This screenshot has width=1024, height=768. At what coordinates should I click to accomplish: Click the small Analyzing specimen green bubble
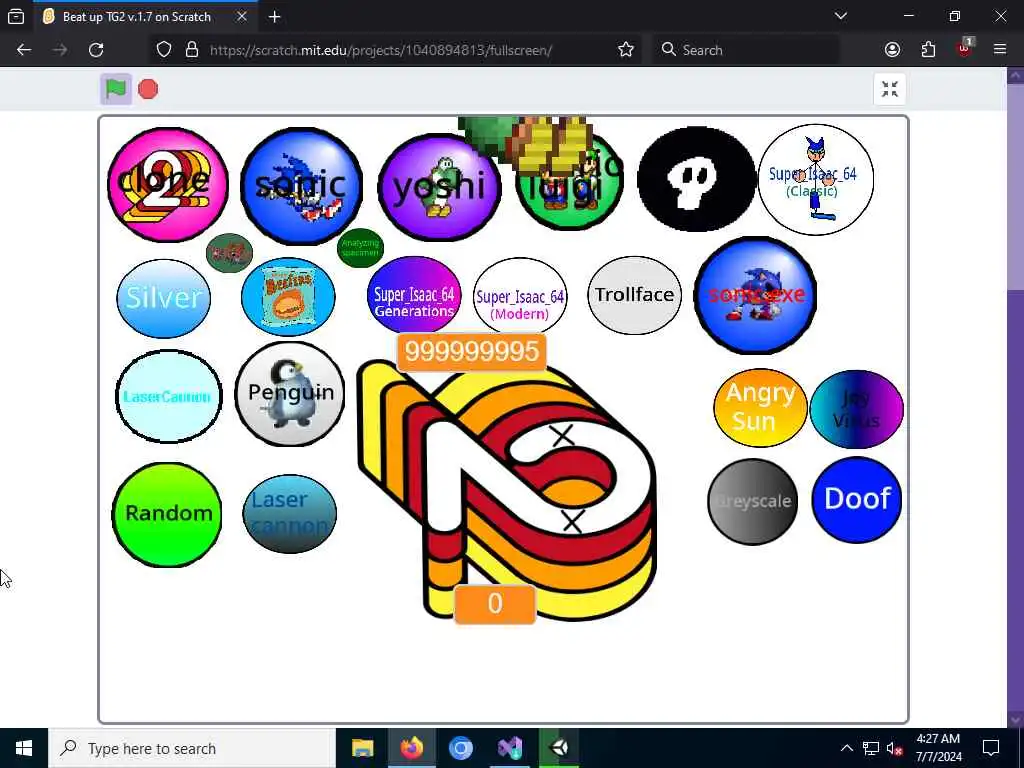[360, 248]
